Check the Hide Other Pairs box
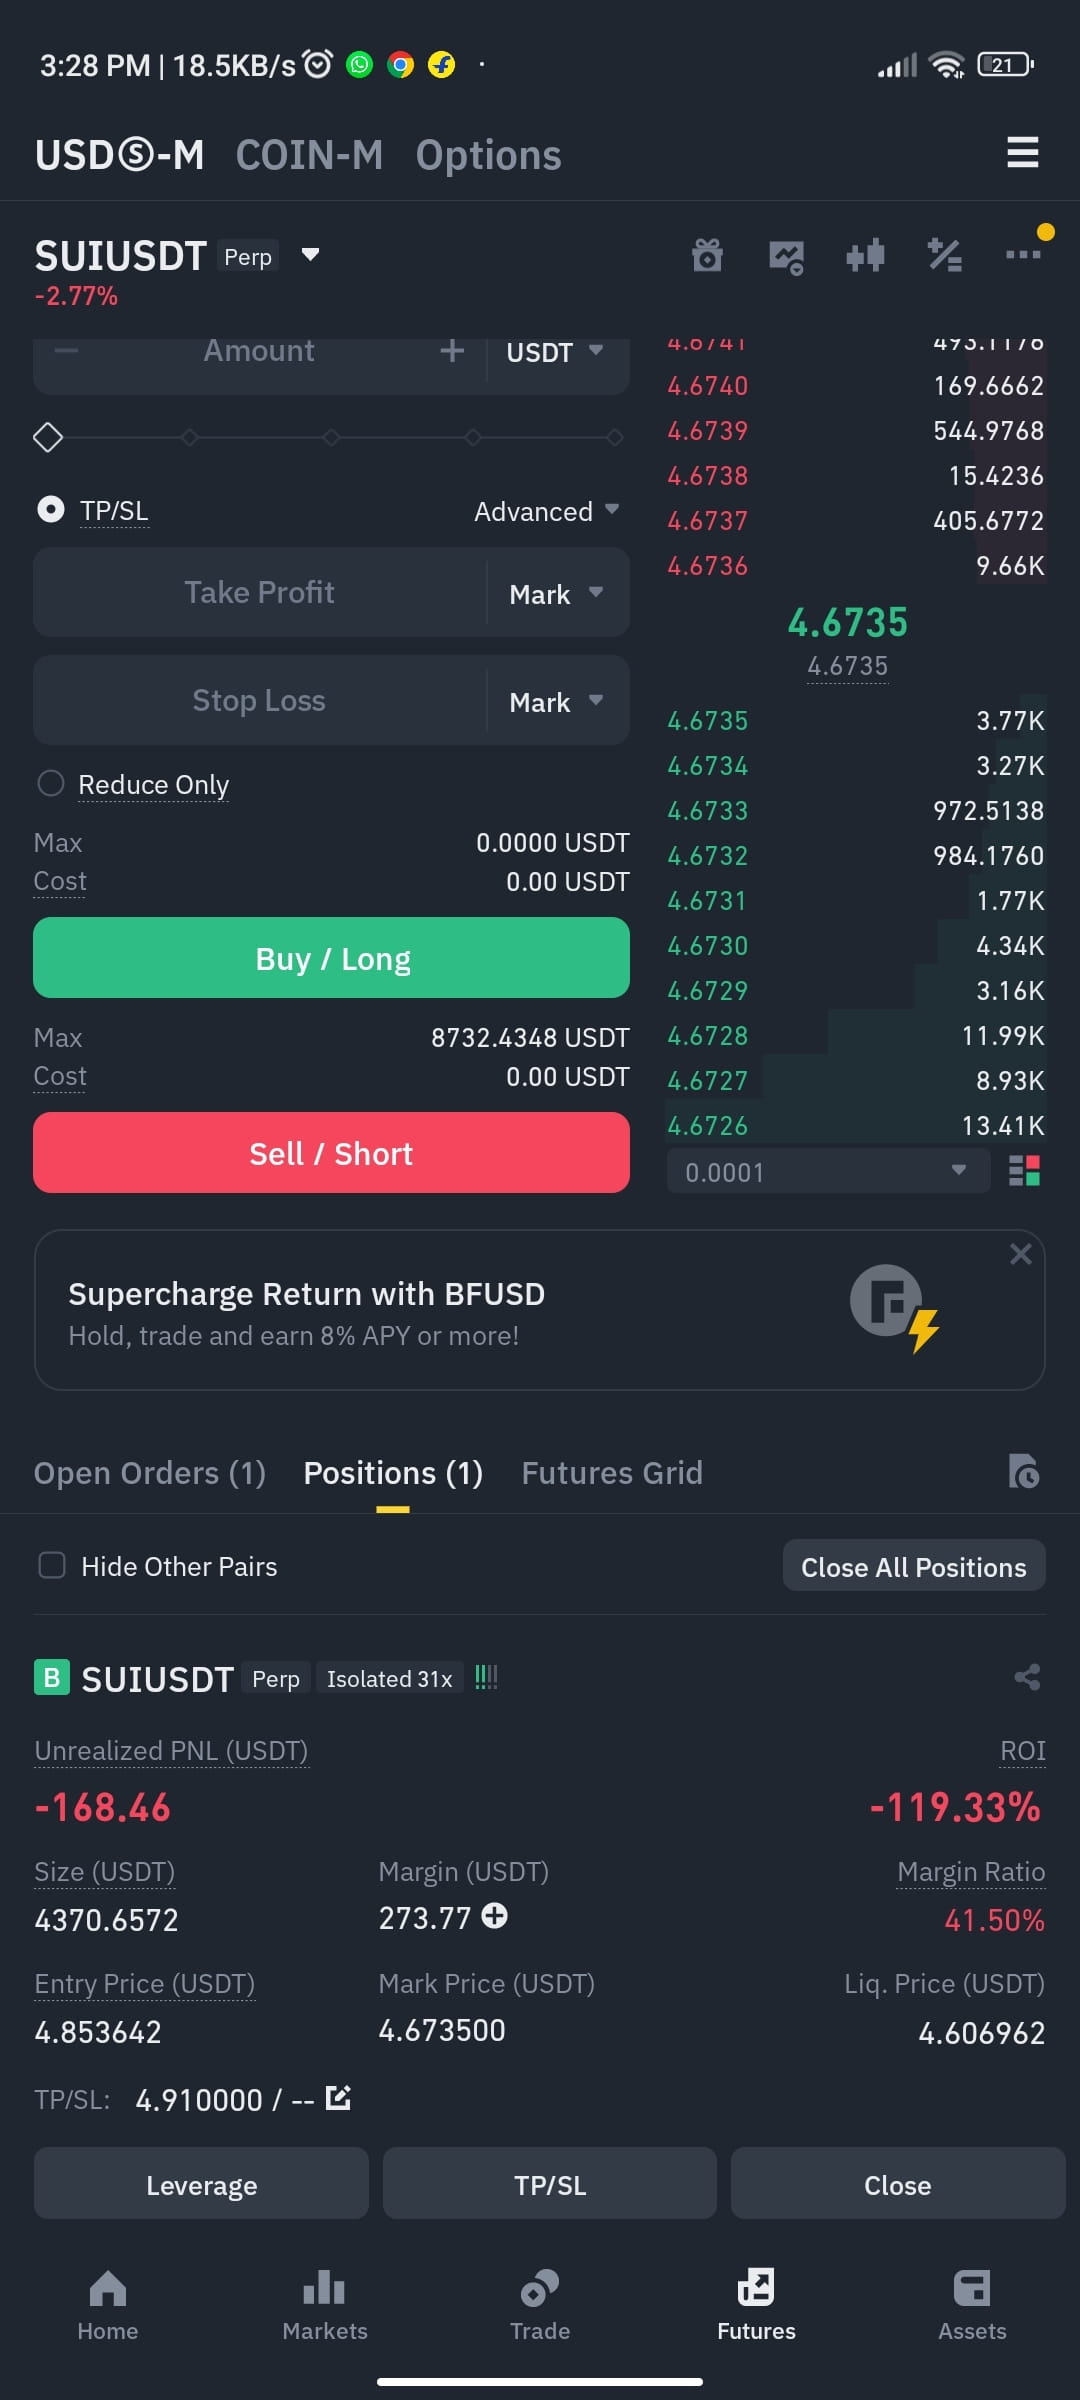The width and height of the screenshot is (1080, 2400). 51,1565
